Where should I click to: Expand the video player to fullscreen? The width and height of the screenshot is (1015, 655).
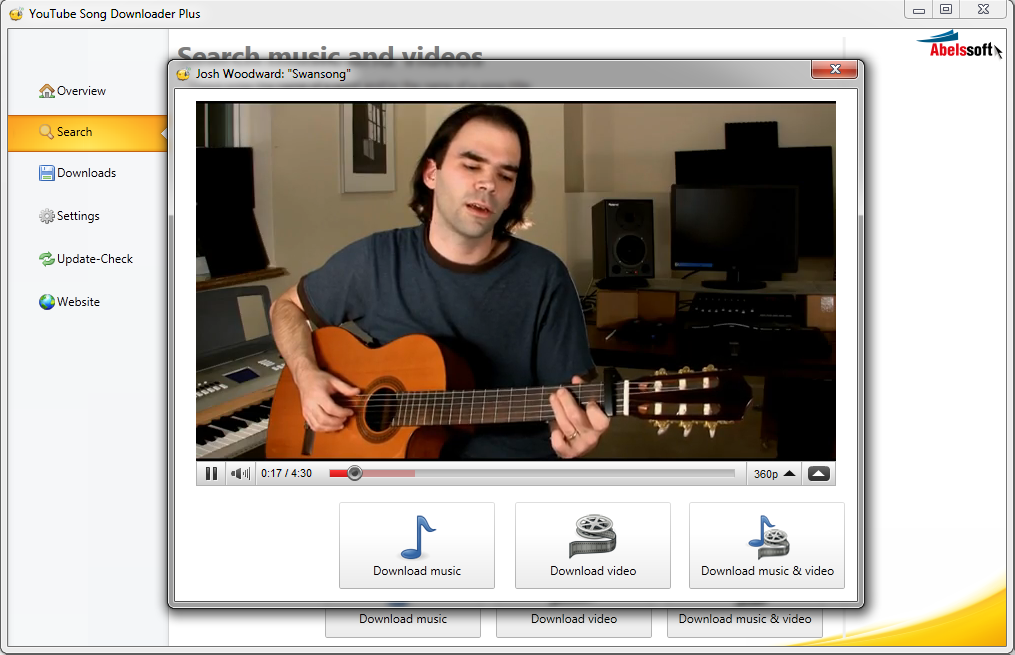coord(818,474)
